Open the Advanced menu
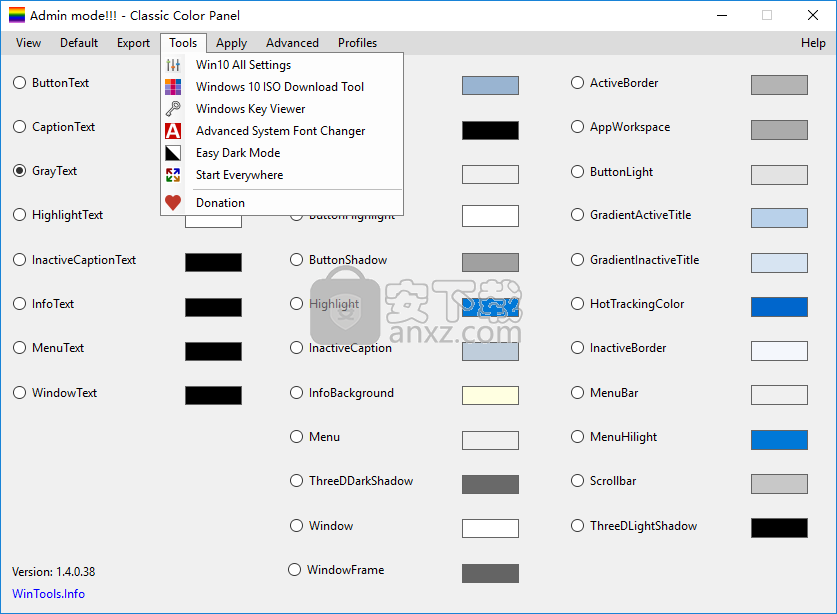The width and height of the screenshot is (837, 614). 293,43
